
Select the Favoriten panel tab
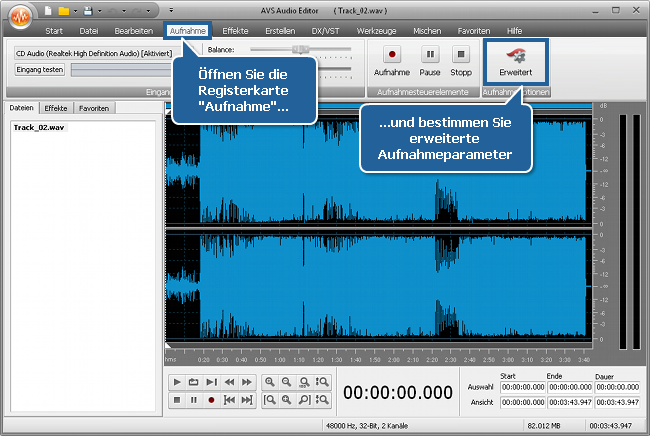point(94,108)
